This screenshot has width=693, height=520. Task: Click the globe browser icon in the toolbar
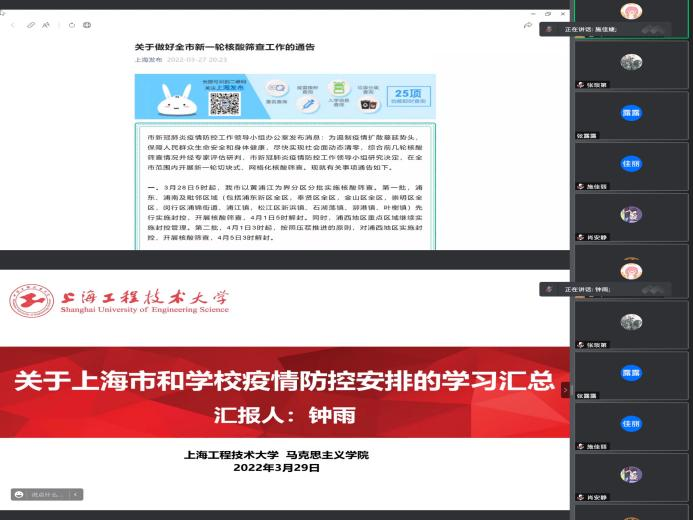pyautogui.click(x=87, y=25)
